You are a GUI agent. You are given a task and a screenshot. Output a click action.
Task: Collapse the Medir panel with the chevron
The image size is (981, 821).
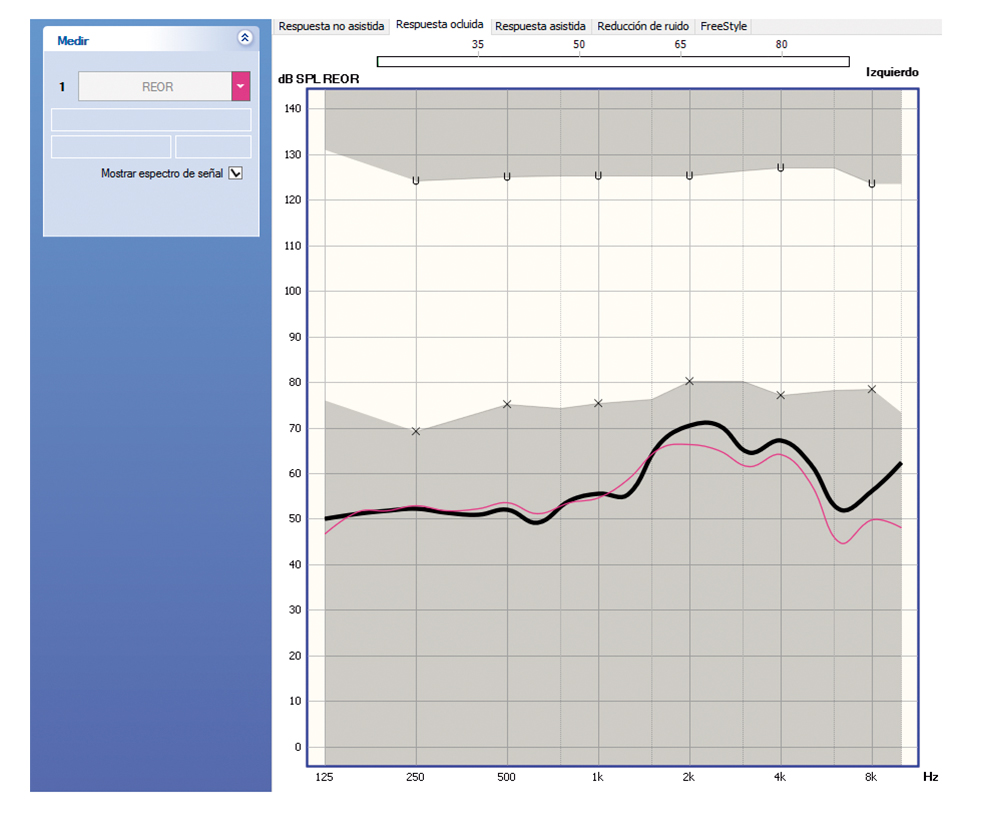(245, 38)
